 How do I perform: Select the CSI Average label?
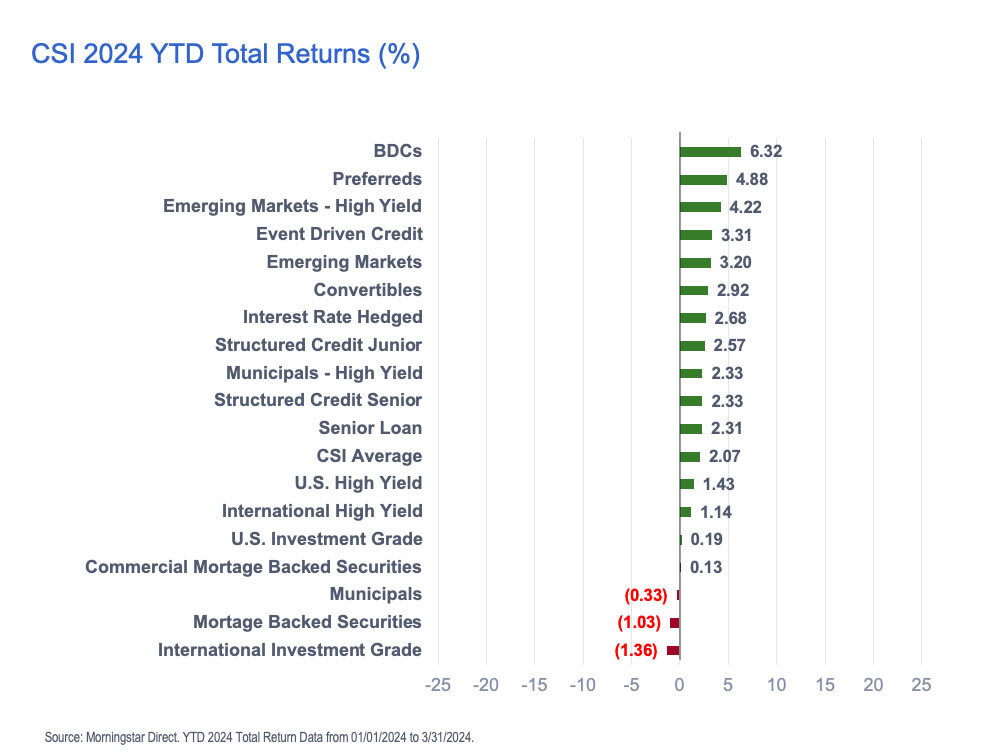click(x=369, y=456)
